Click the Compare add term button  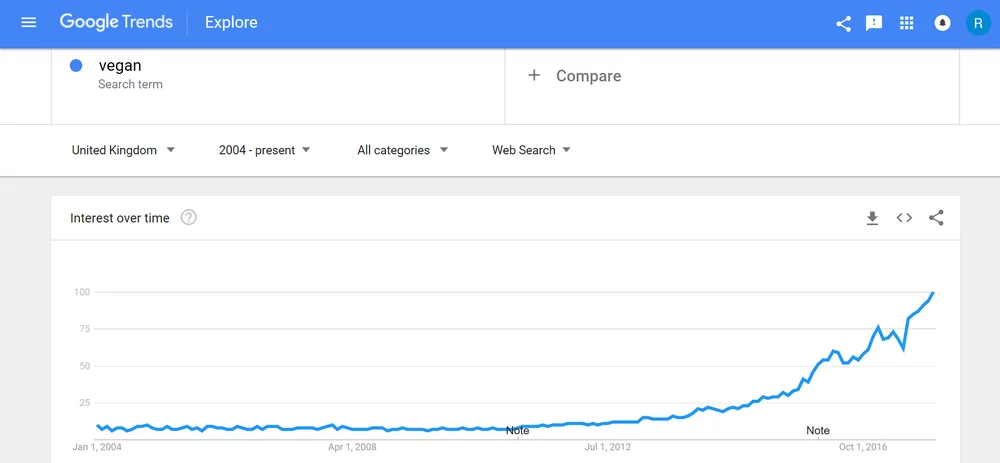coord(575,76)
